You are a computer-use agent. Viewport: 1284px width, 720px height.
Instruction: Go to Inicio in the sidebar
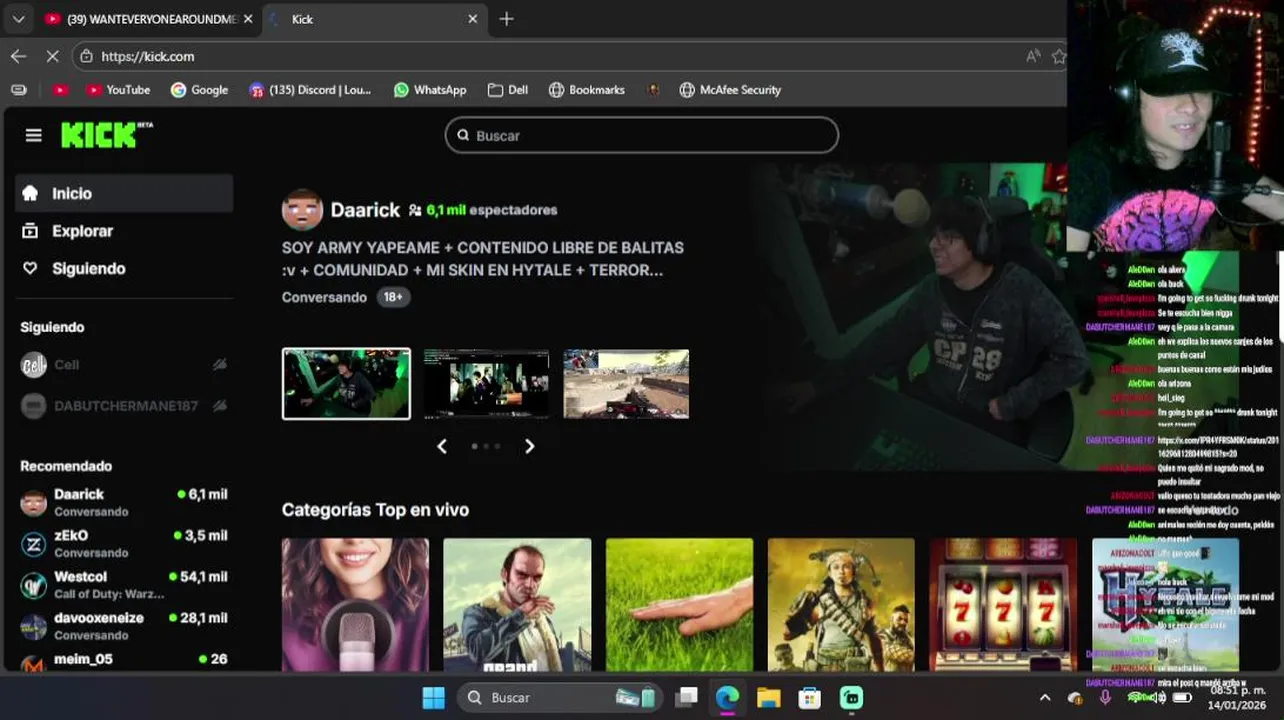124,193
